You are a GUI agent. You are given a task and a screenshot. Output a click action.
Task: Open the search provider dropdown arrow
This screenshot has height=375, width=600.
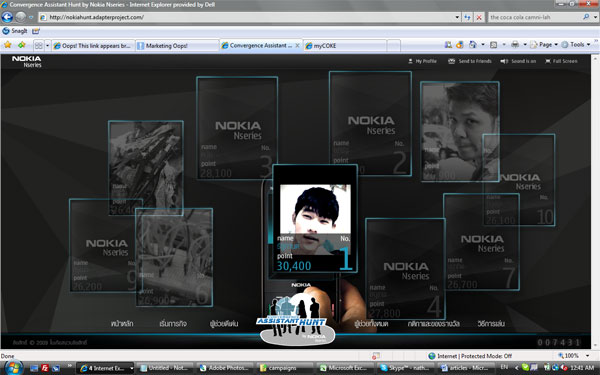pos(595,17)
